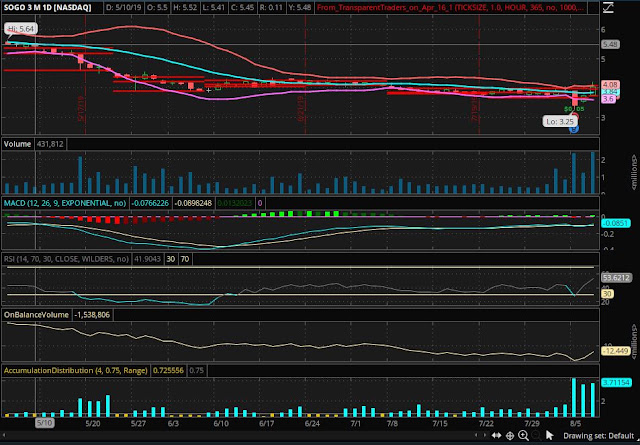This screenshot has height=445, width=640.
Task: Click the Hi: 5.64 price bubble
Action: click(22, 29)
